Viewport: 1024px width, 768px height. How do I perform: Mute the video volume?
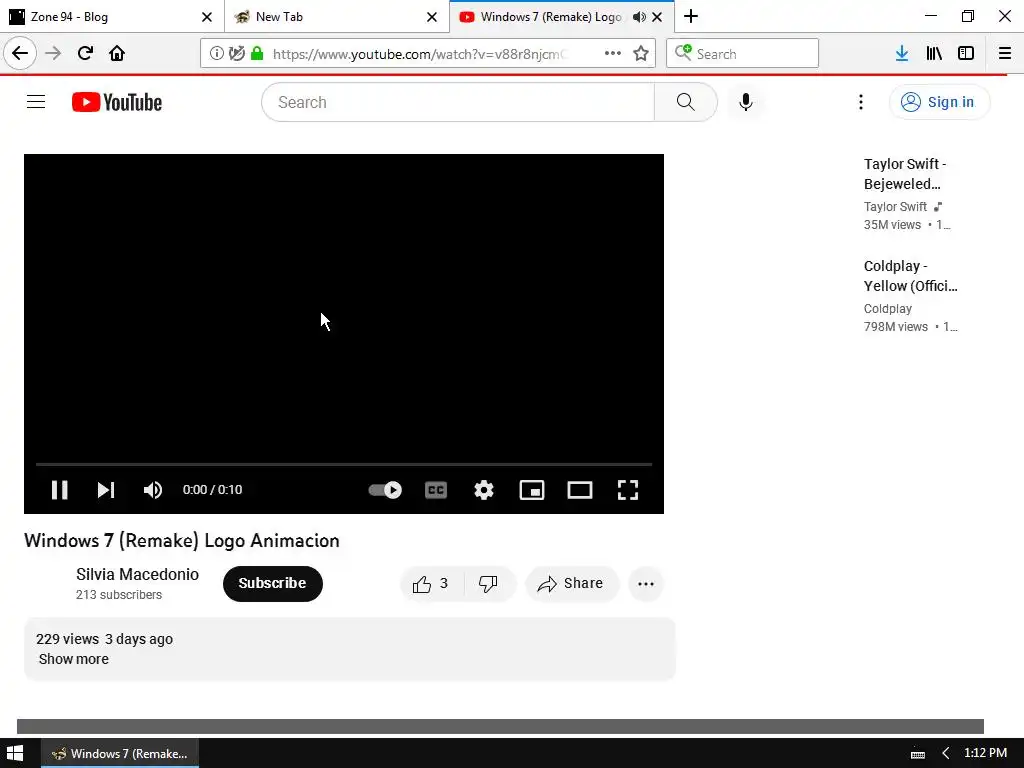153,490
